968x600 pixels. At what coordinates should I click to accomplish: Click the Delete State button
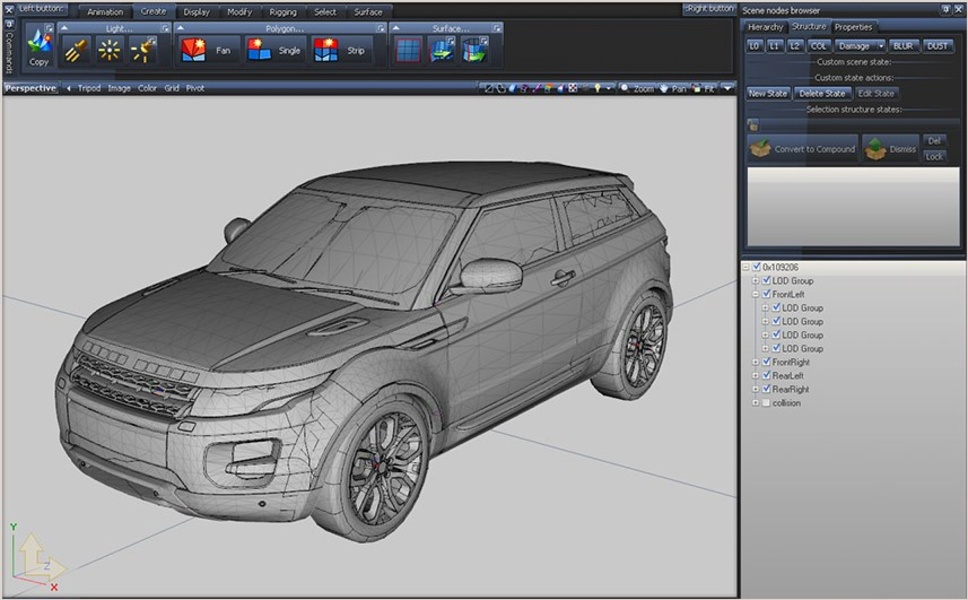822,93
